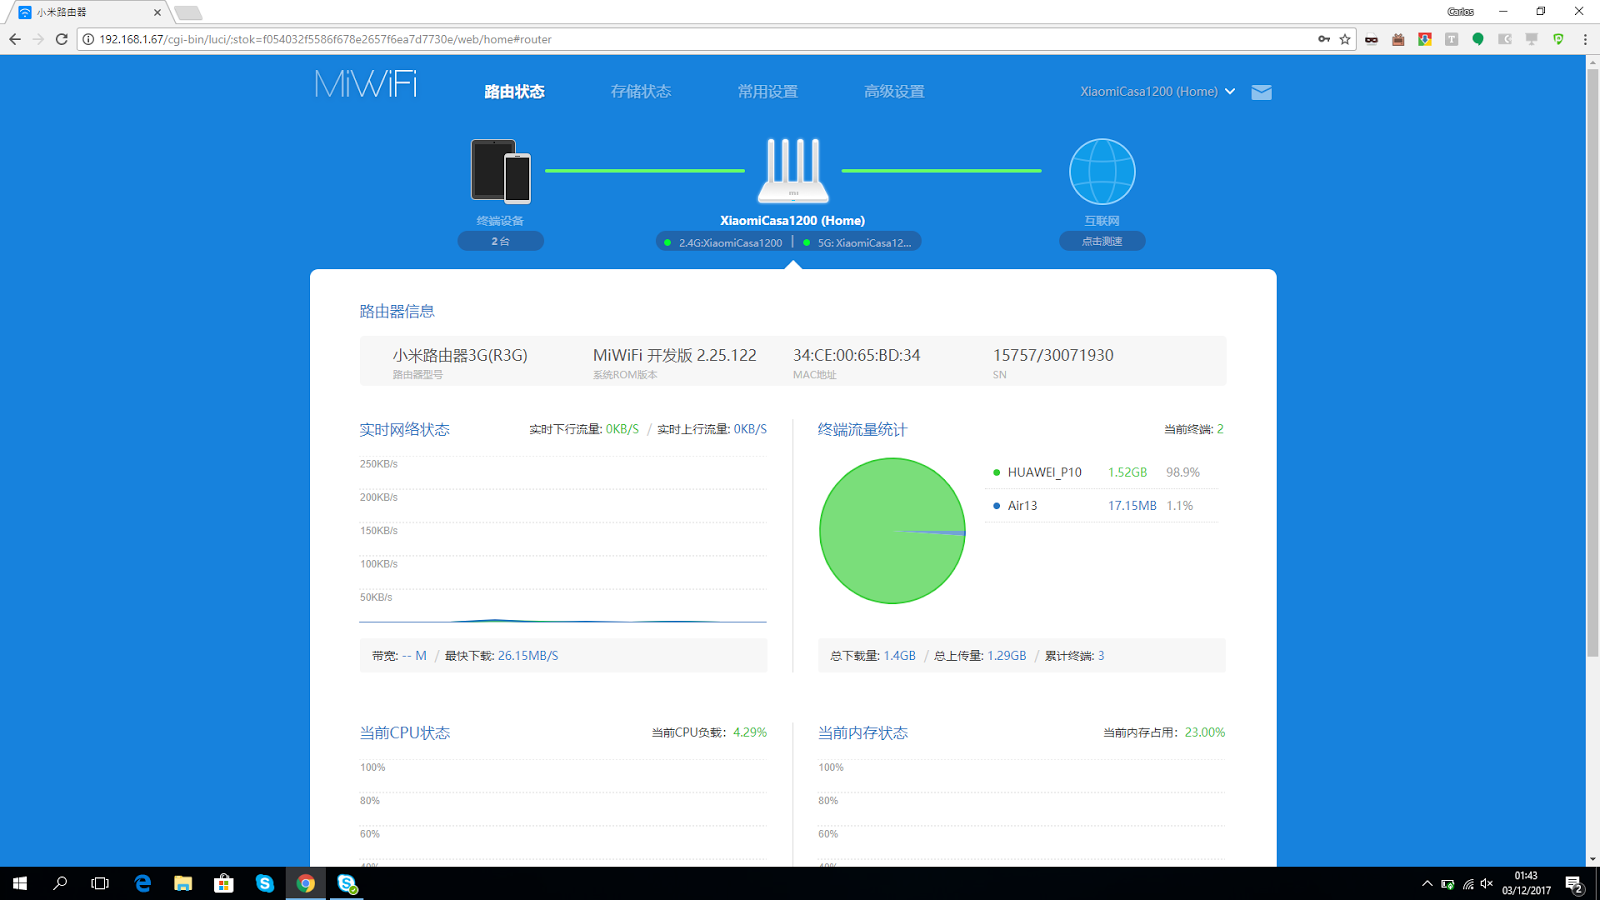Switch to the 存储状态 tab

tap(641, 92)
